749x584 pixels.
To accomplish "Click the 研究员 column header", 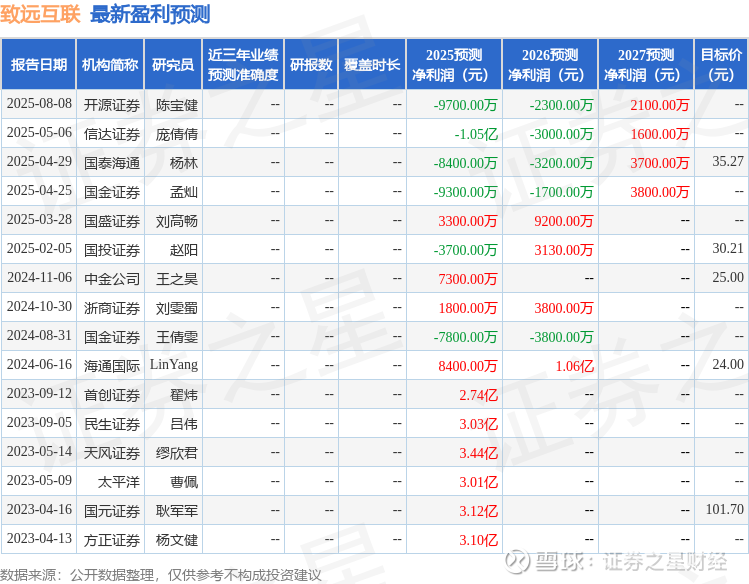I will [x=173, y=64].
